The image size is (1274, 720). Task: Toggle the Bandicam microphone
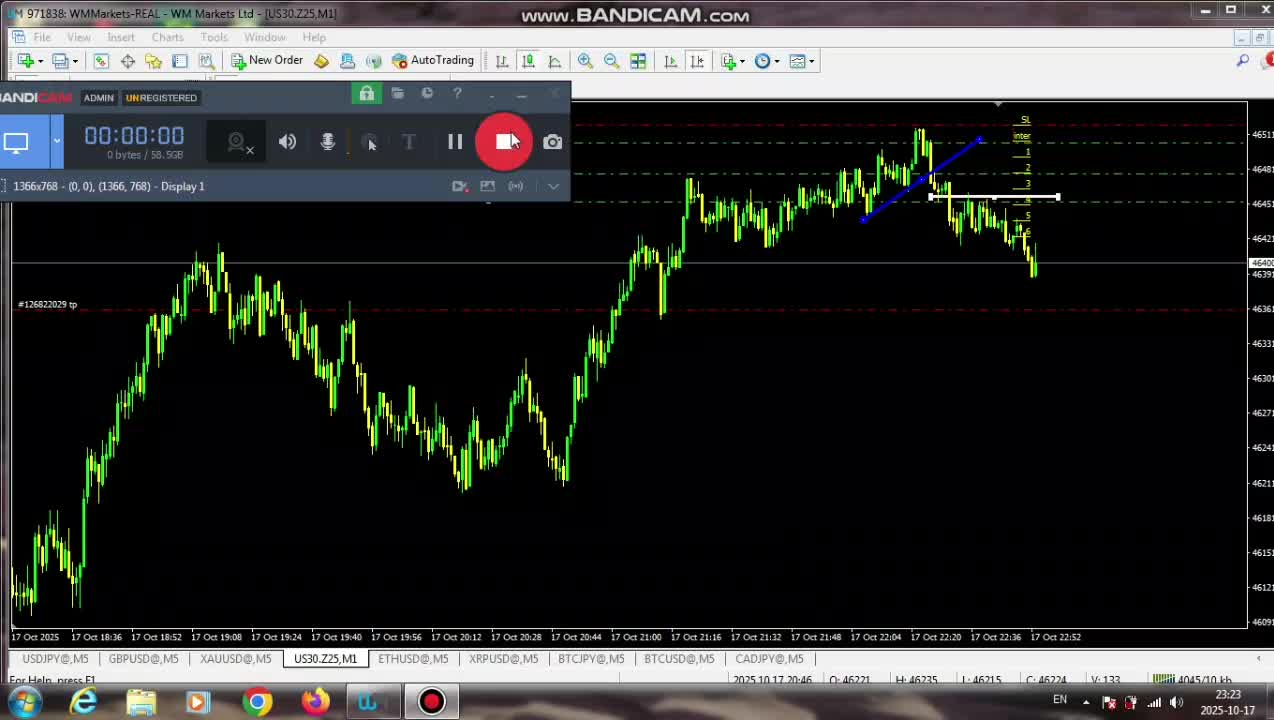click(x=327, y=142)
